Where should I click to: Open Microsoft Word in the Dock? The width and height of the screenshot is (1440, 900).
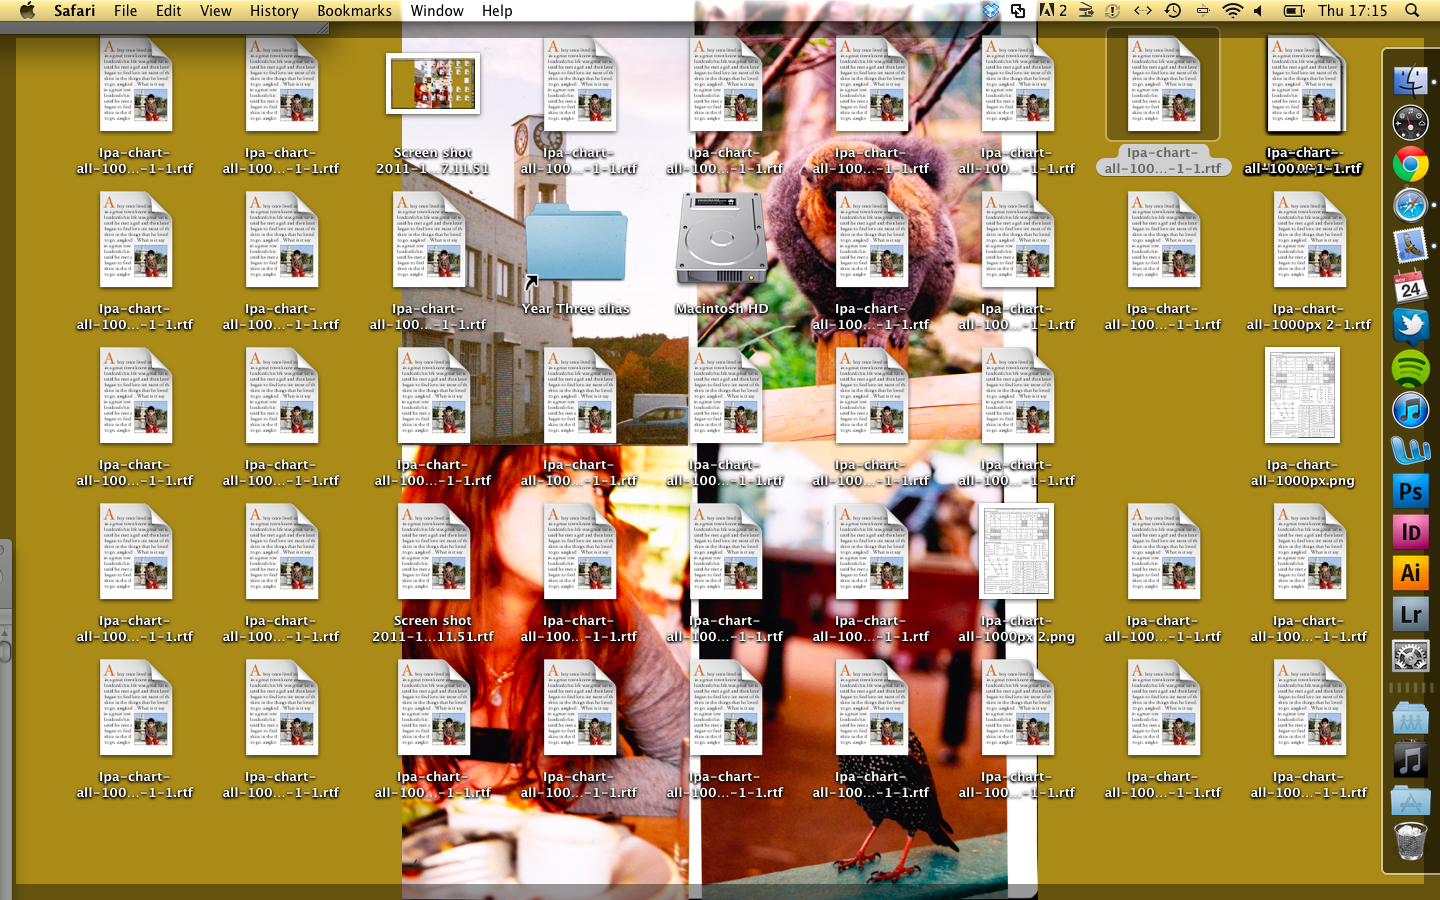pyautogui.click(x=1410, y=451)
